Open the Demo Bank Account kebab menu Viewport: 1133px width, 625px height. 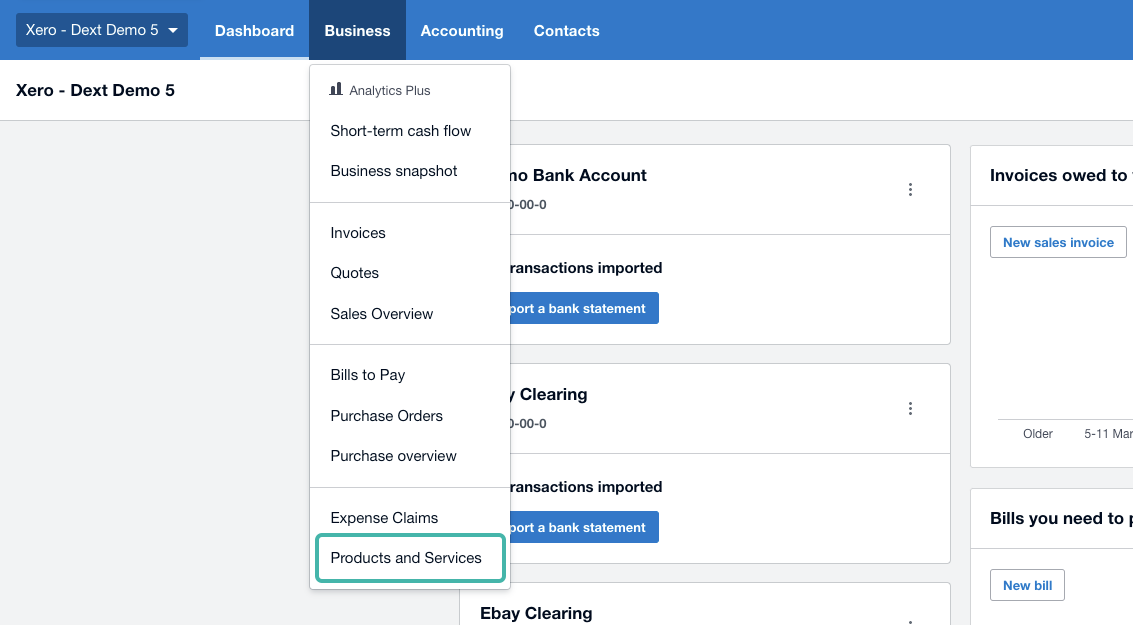910,190
